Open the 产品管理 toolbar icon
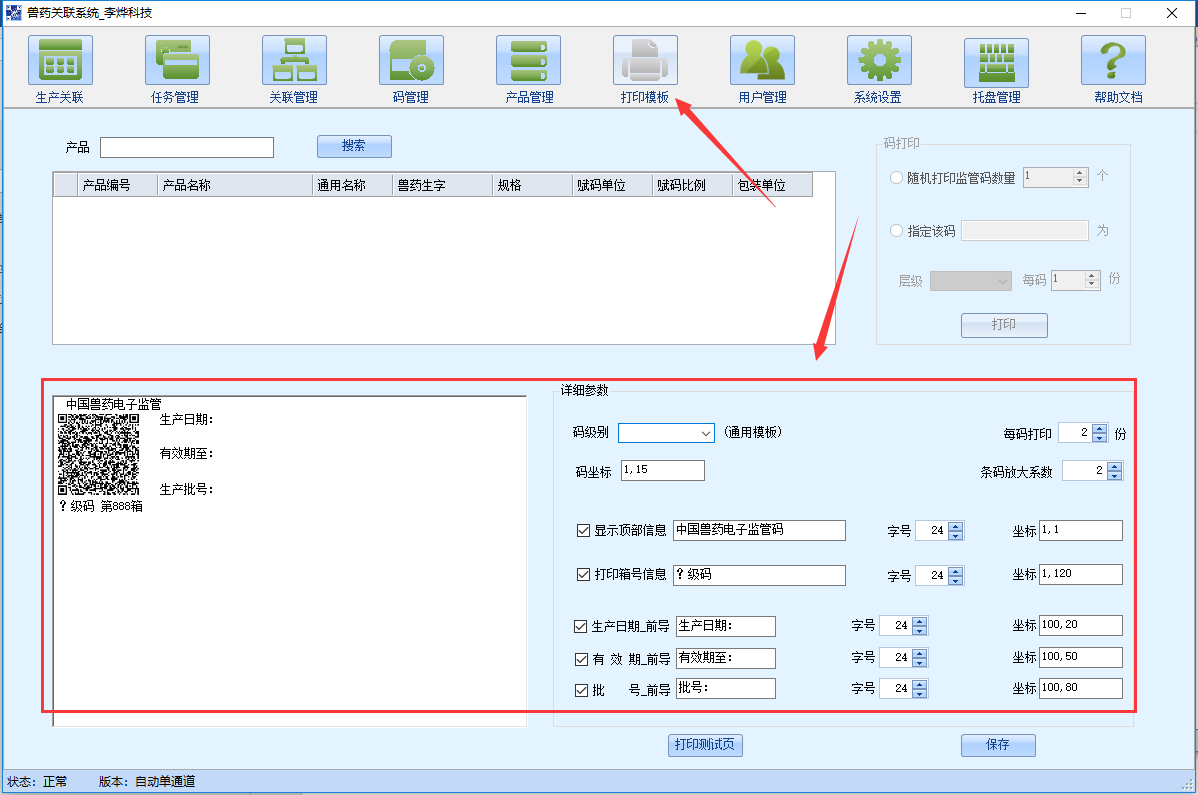This screenshot has height=795, width=1198. (528, 60)
